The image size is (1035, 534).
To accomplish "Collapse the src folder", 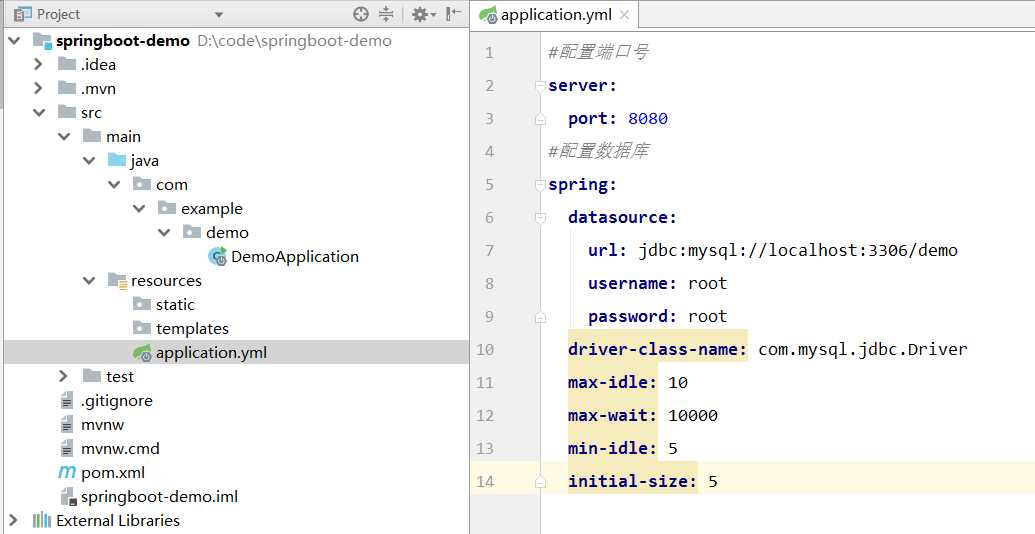I will click(39, 113).
